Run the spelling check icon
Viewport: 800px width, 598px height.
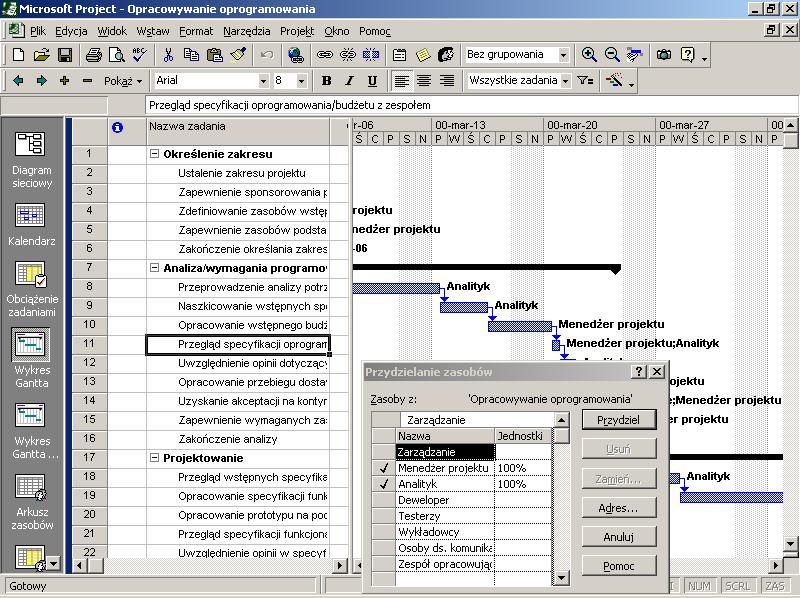point(139,55)
